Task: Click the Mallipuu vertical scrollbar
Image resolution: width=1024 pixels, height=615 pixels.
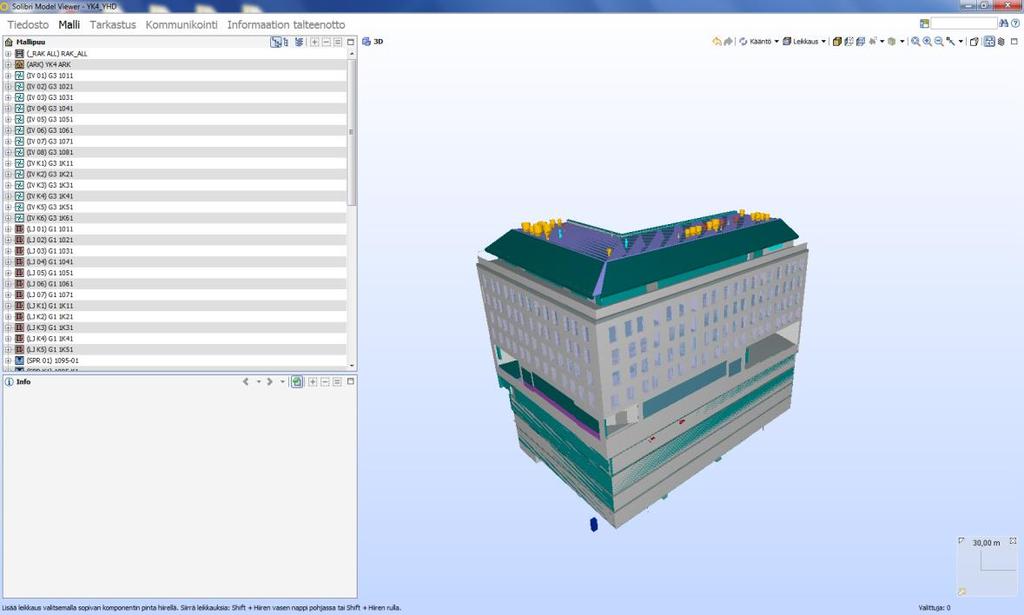Action: click(352, 133)
